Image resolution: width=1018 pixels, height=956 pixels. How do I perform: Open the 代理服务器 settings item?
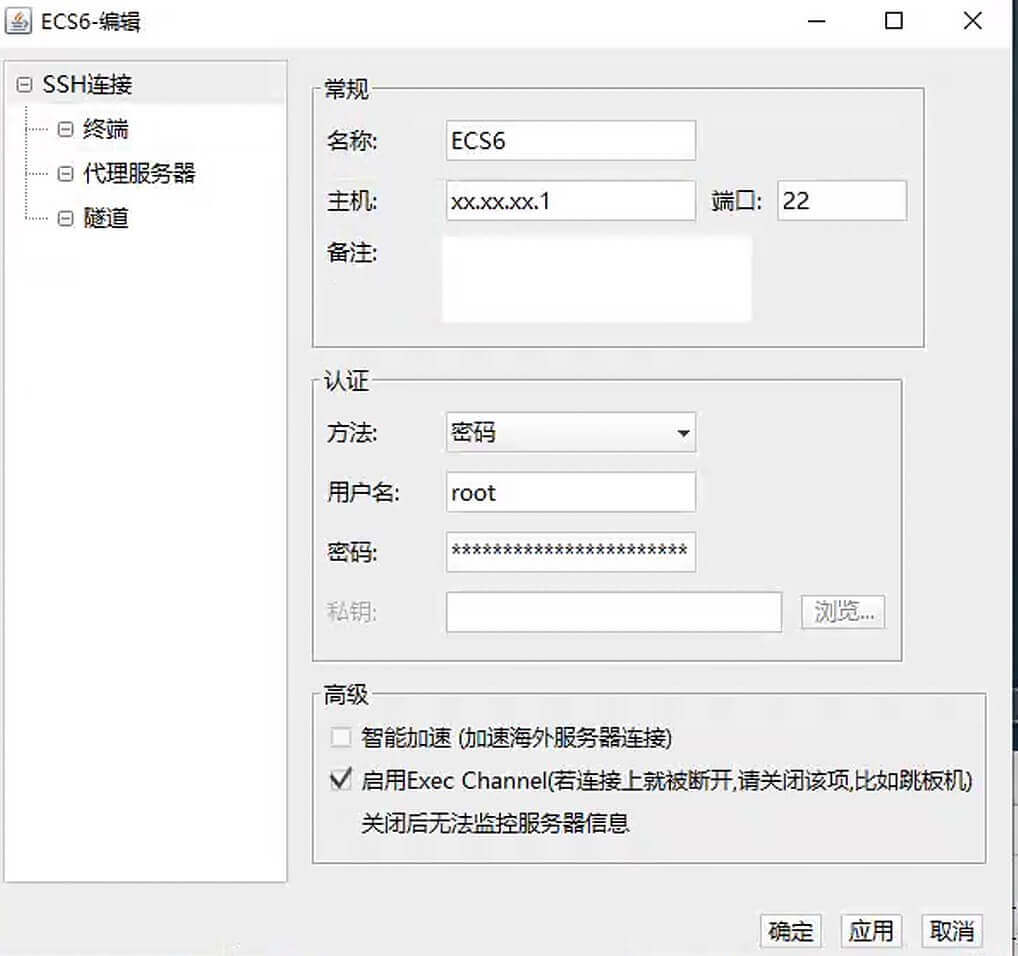138,174
